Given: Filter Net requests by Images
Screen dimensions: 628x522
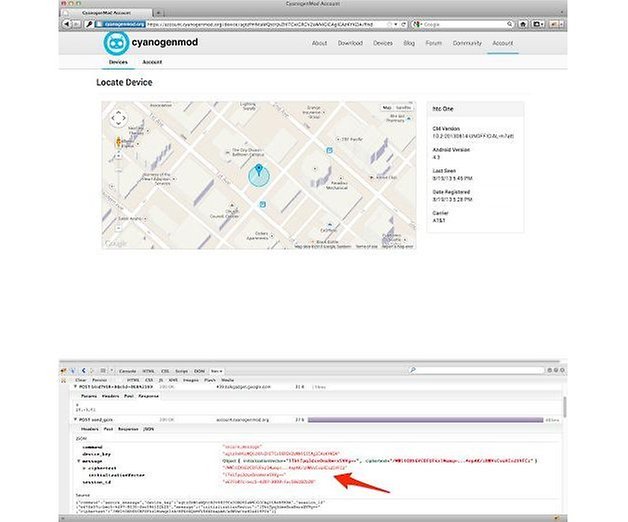Looking at the screenshot, I should pyautogui.click(x=191, y=380).
